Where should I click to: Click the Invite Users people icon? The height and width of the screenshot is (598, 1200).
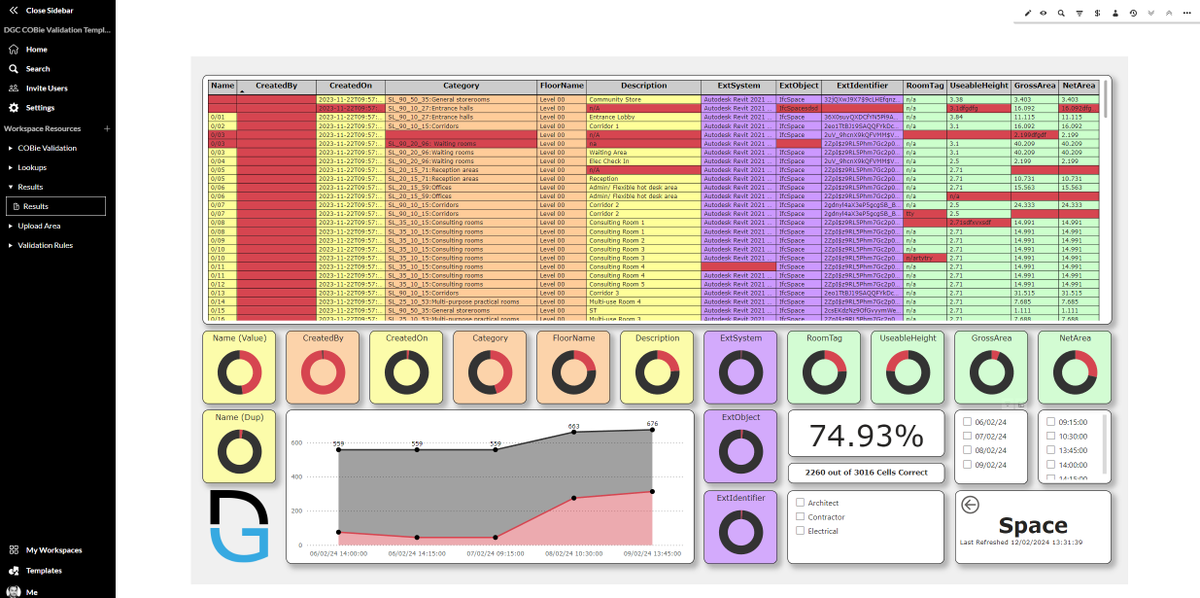tap(13, 88)
